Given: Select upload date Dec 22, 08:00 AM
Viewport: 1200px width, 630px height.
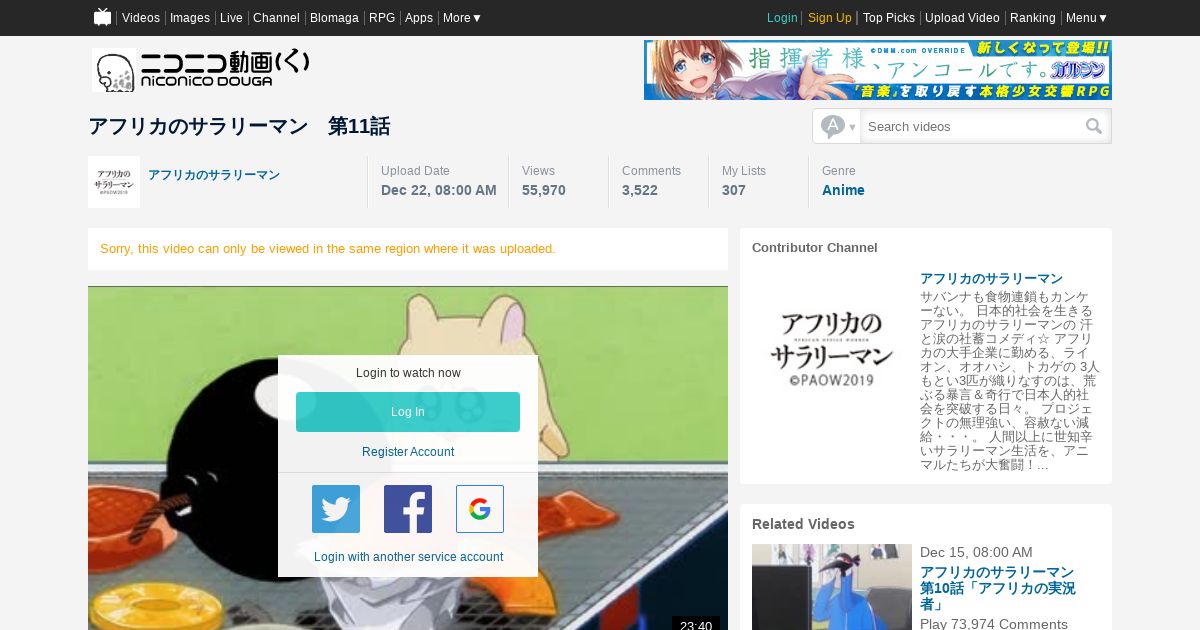Looking at the screenshot, I should click(x=439, y=190).
